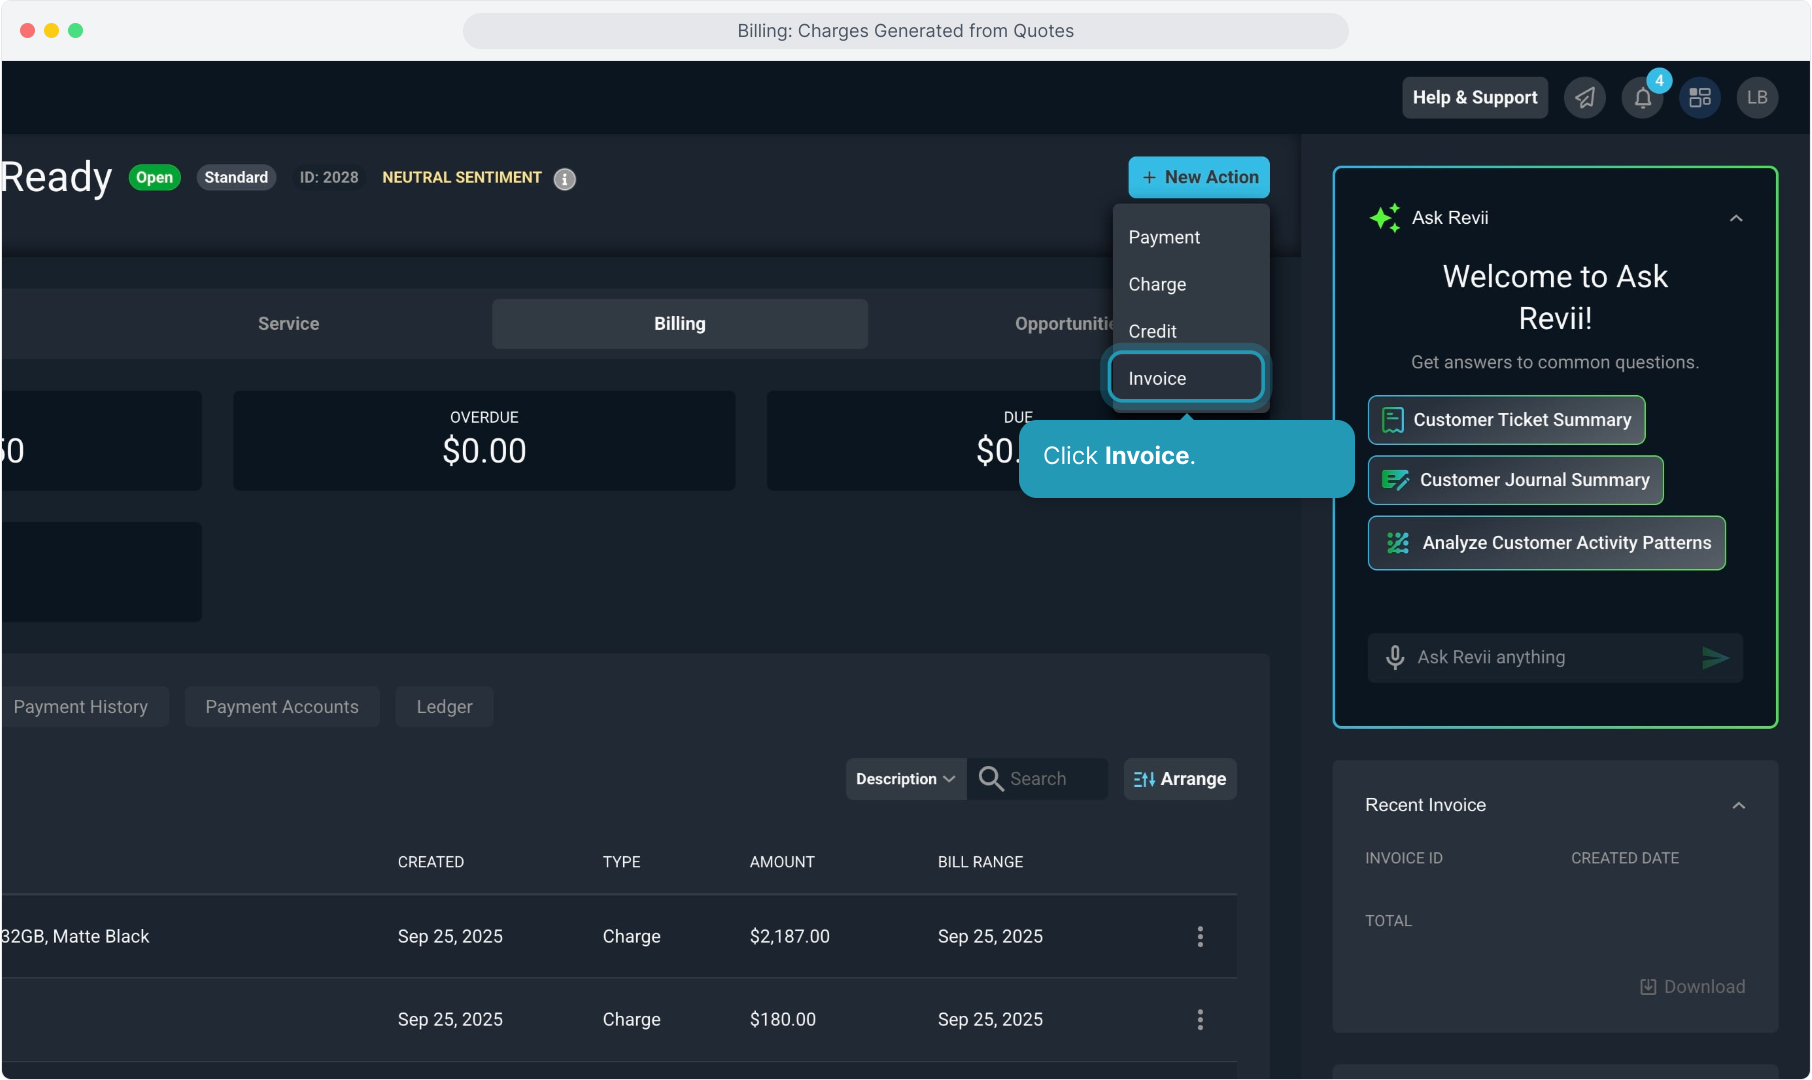
Task: Open the notifications bell
Action: [x=1642, y=98]
